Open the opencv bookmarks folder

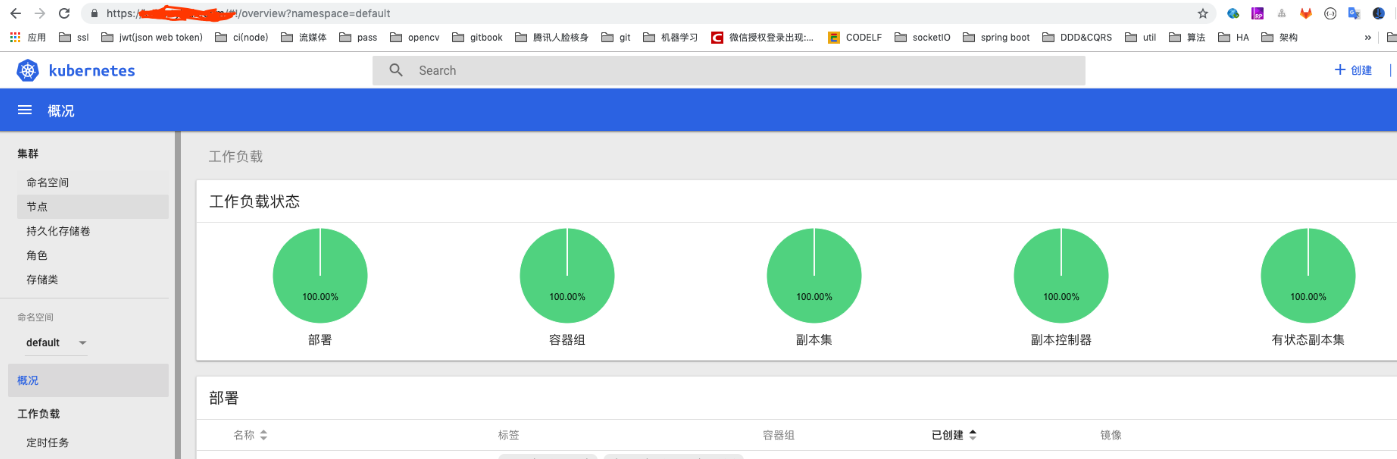point(414,37)
